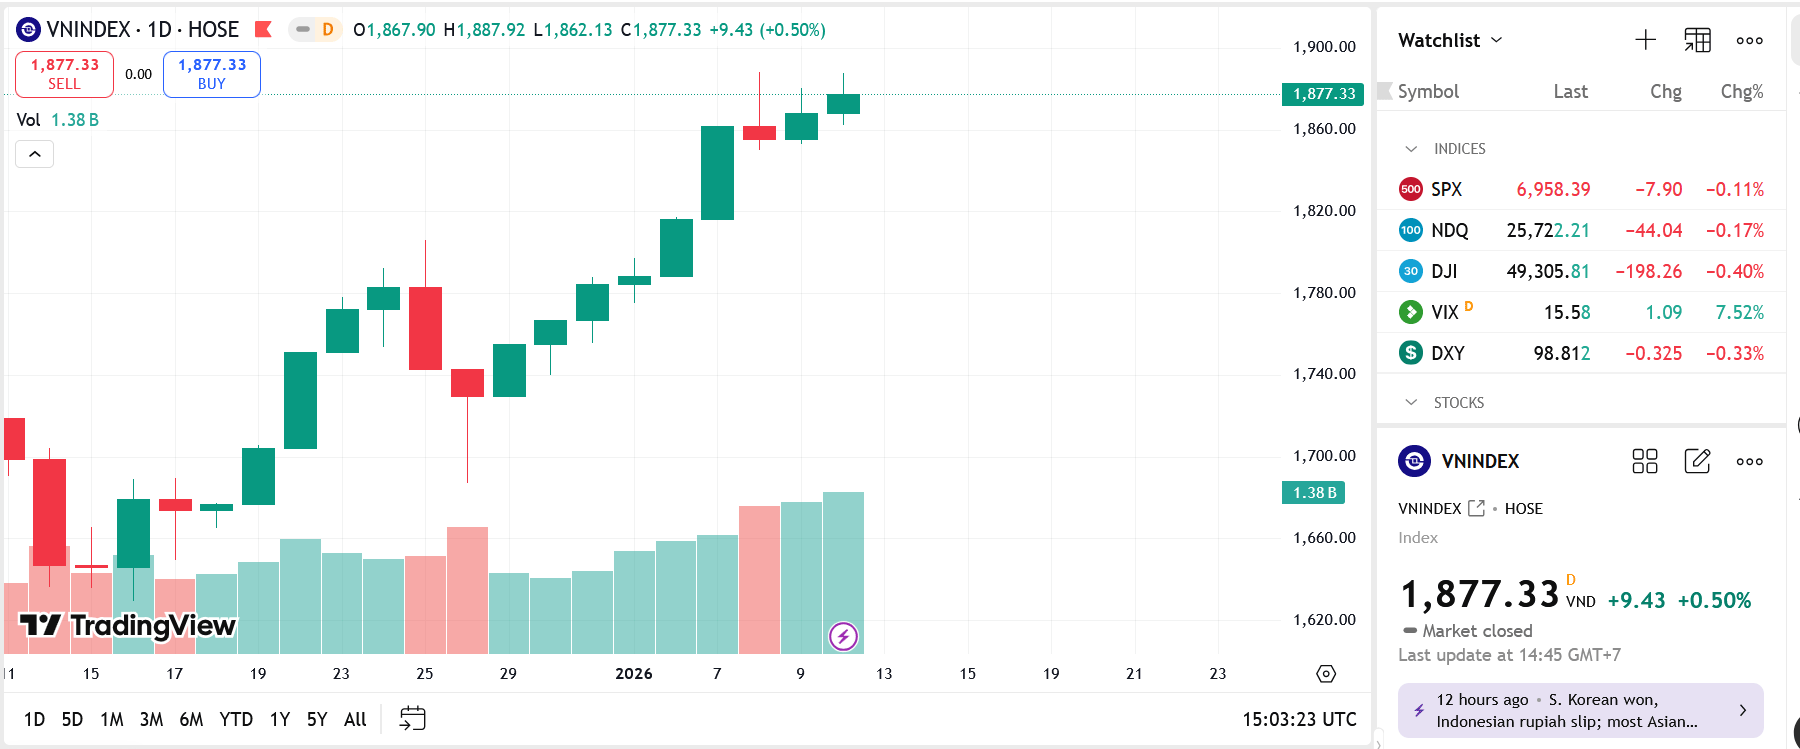Open the Watchlist overflow menu
The width and height of the screenshot is (1800, 749).
point(1749,40)
